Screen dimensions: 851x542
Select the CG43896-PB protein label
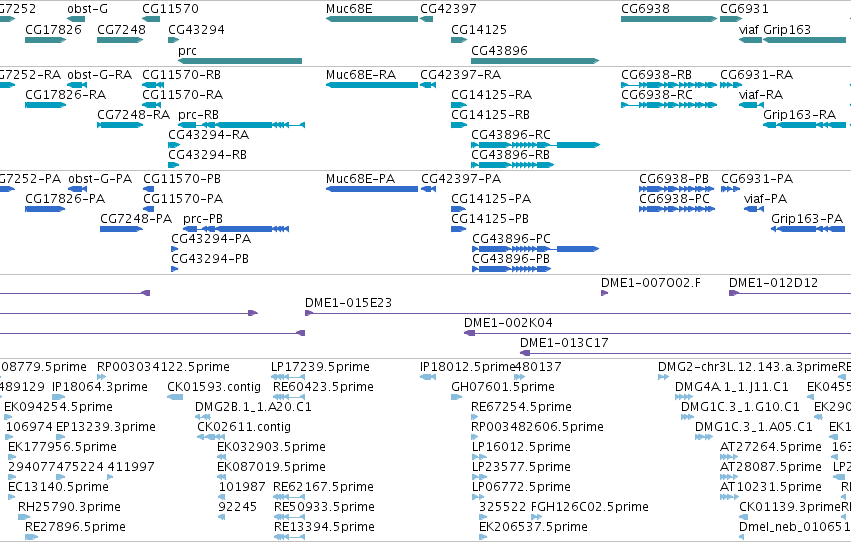[x=511, y=259]
